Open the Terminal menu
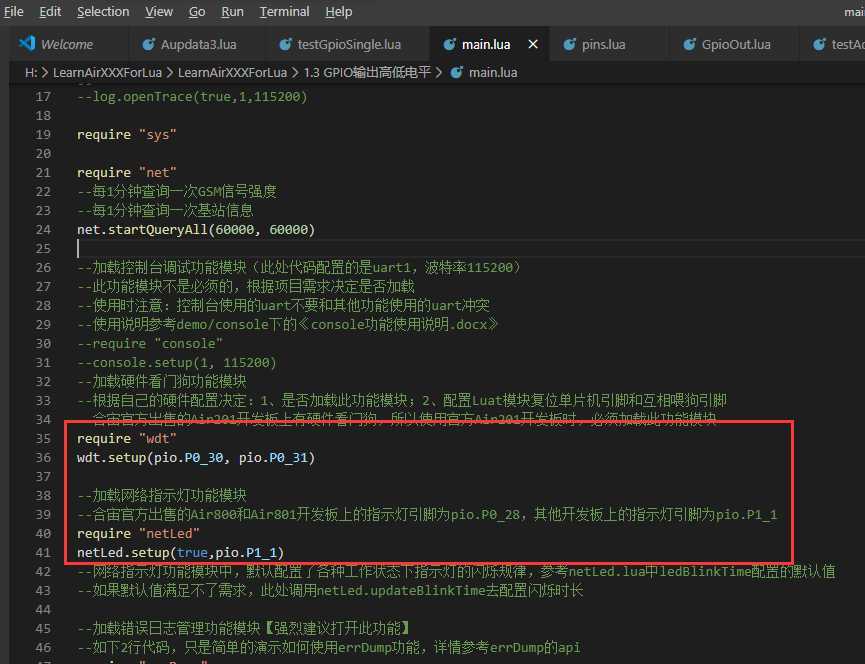 pos(285,12)
